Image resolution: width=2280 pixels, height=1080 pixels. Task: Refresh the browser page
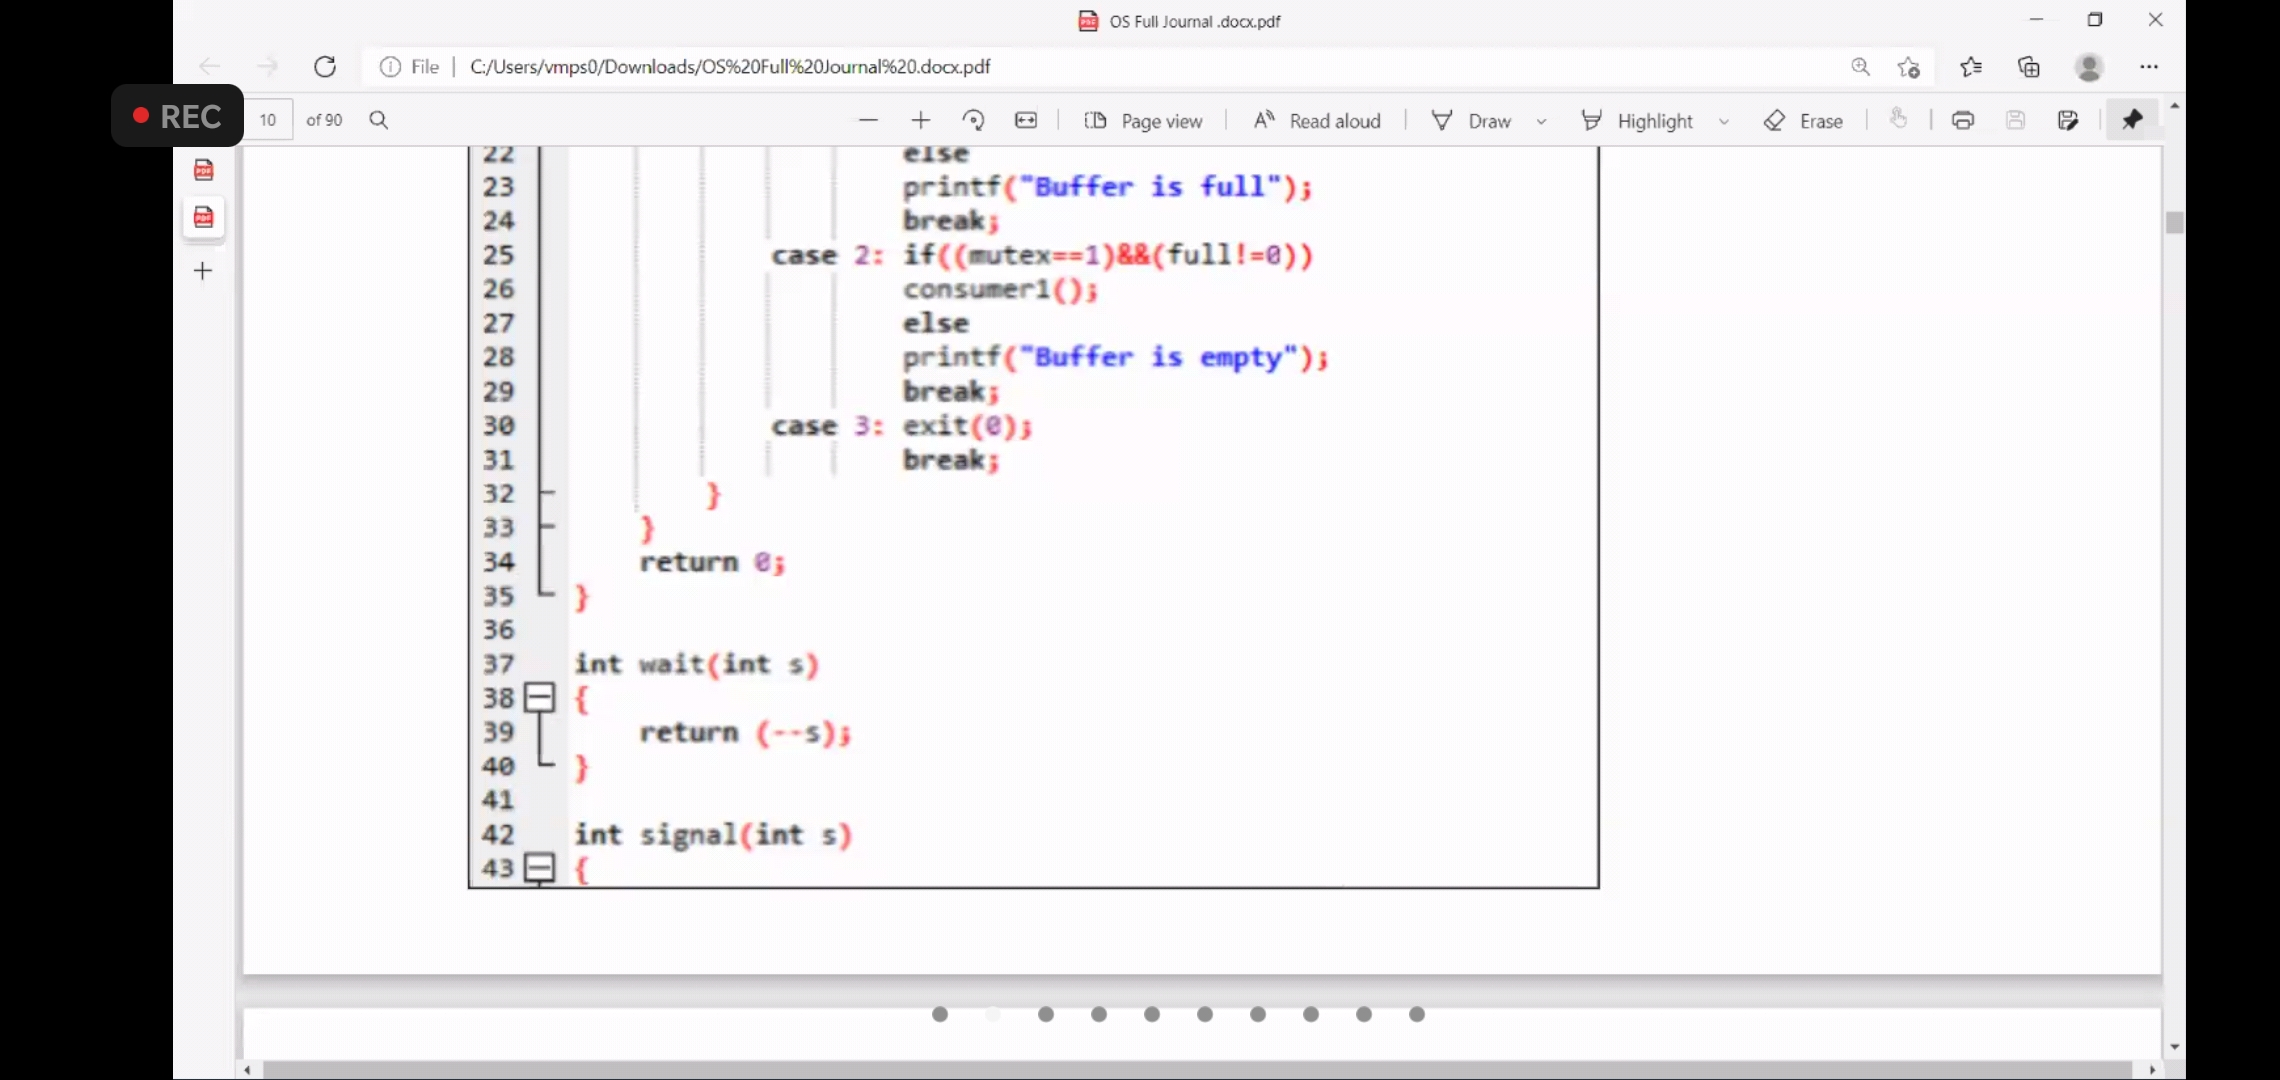point(325,67)
